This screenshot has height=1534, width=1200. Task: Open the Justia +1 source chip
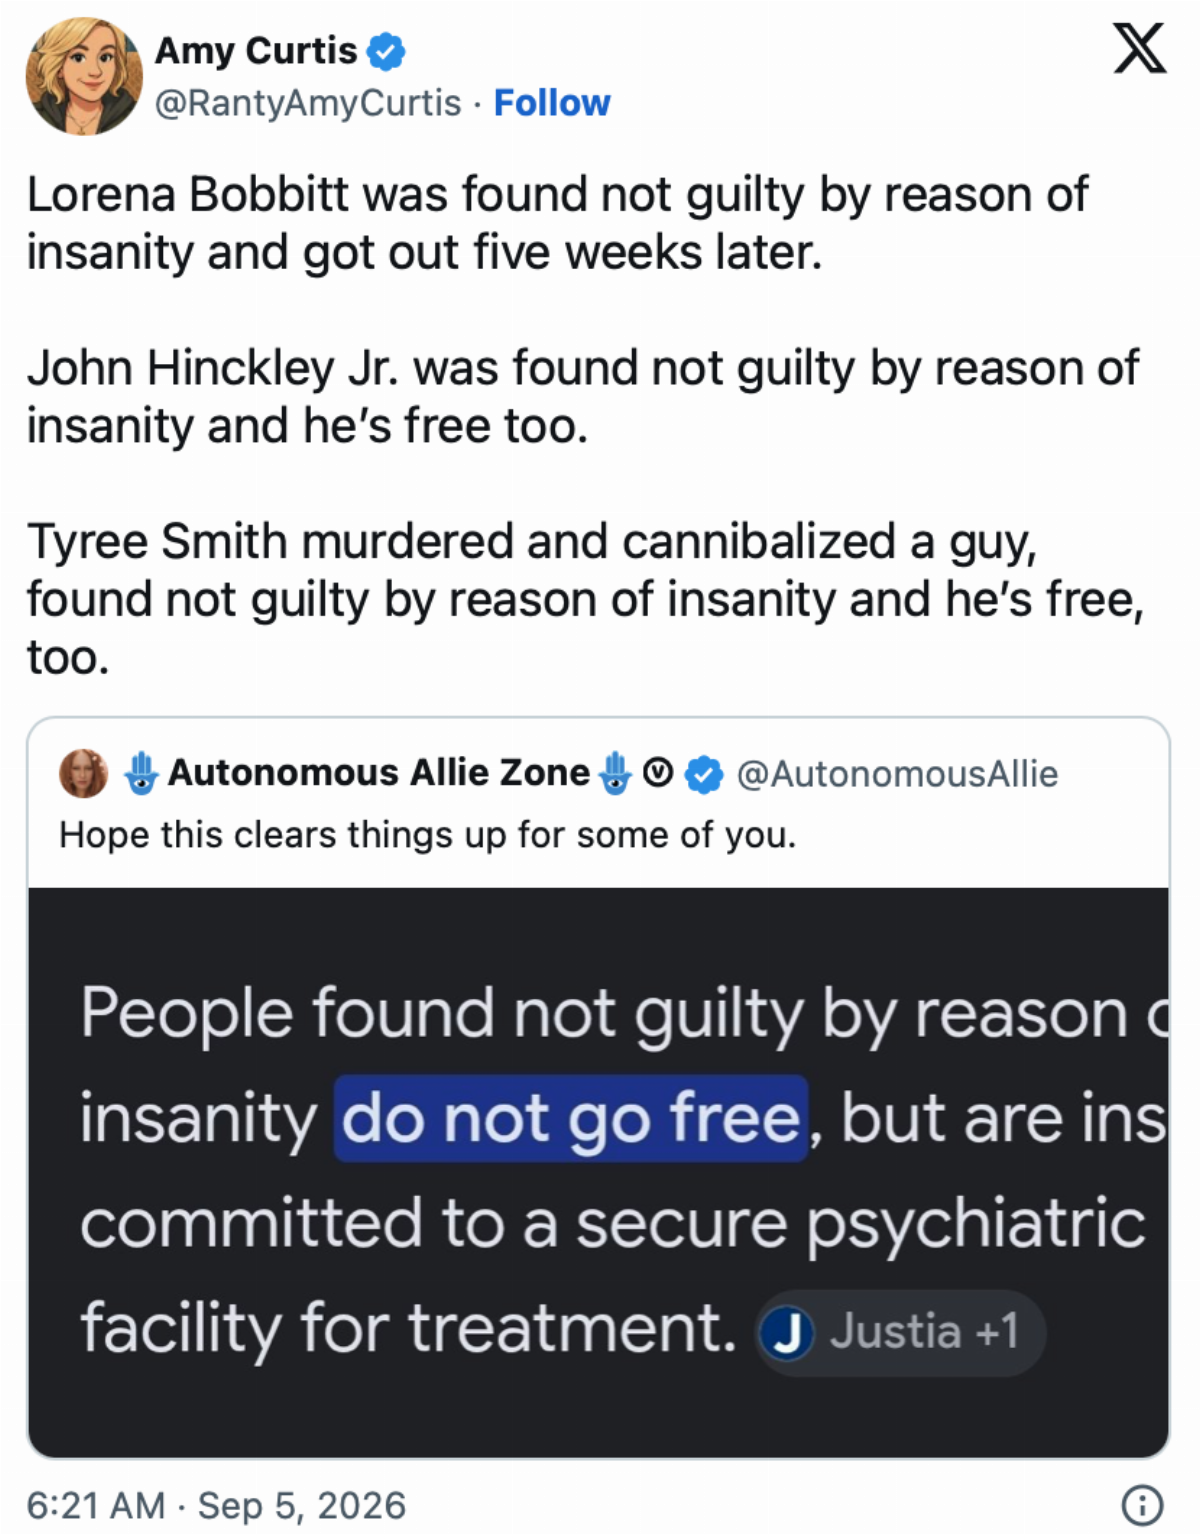pyautogui.click(x=901, y=1332)
